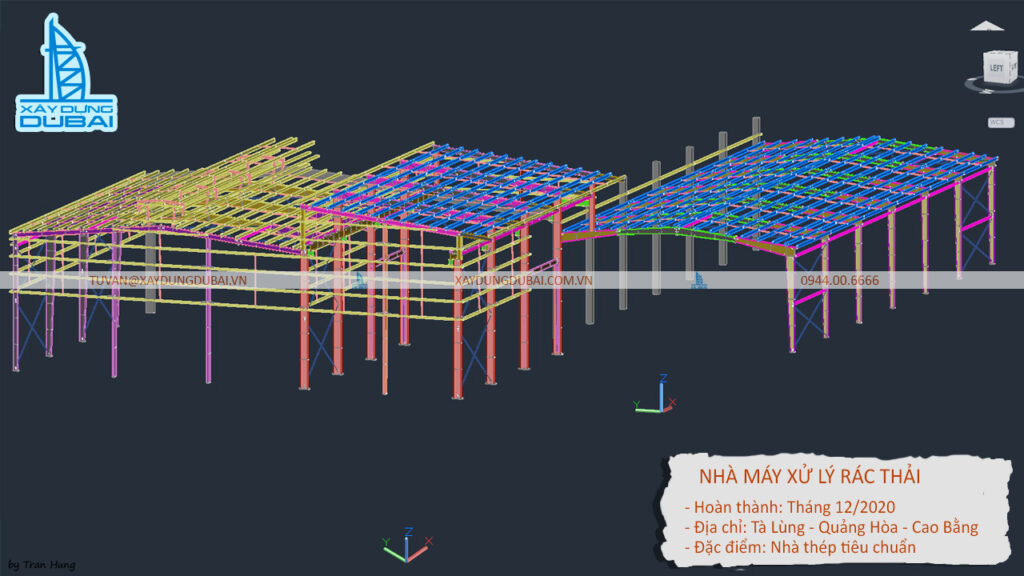Click the 'by Tran Hung' credit text

(x=41, y=565)
